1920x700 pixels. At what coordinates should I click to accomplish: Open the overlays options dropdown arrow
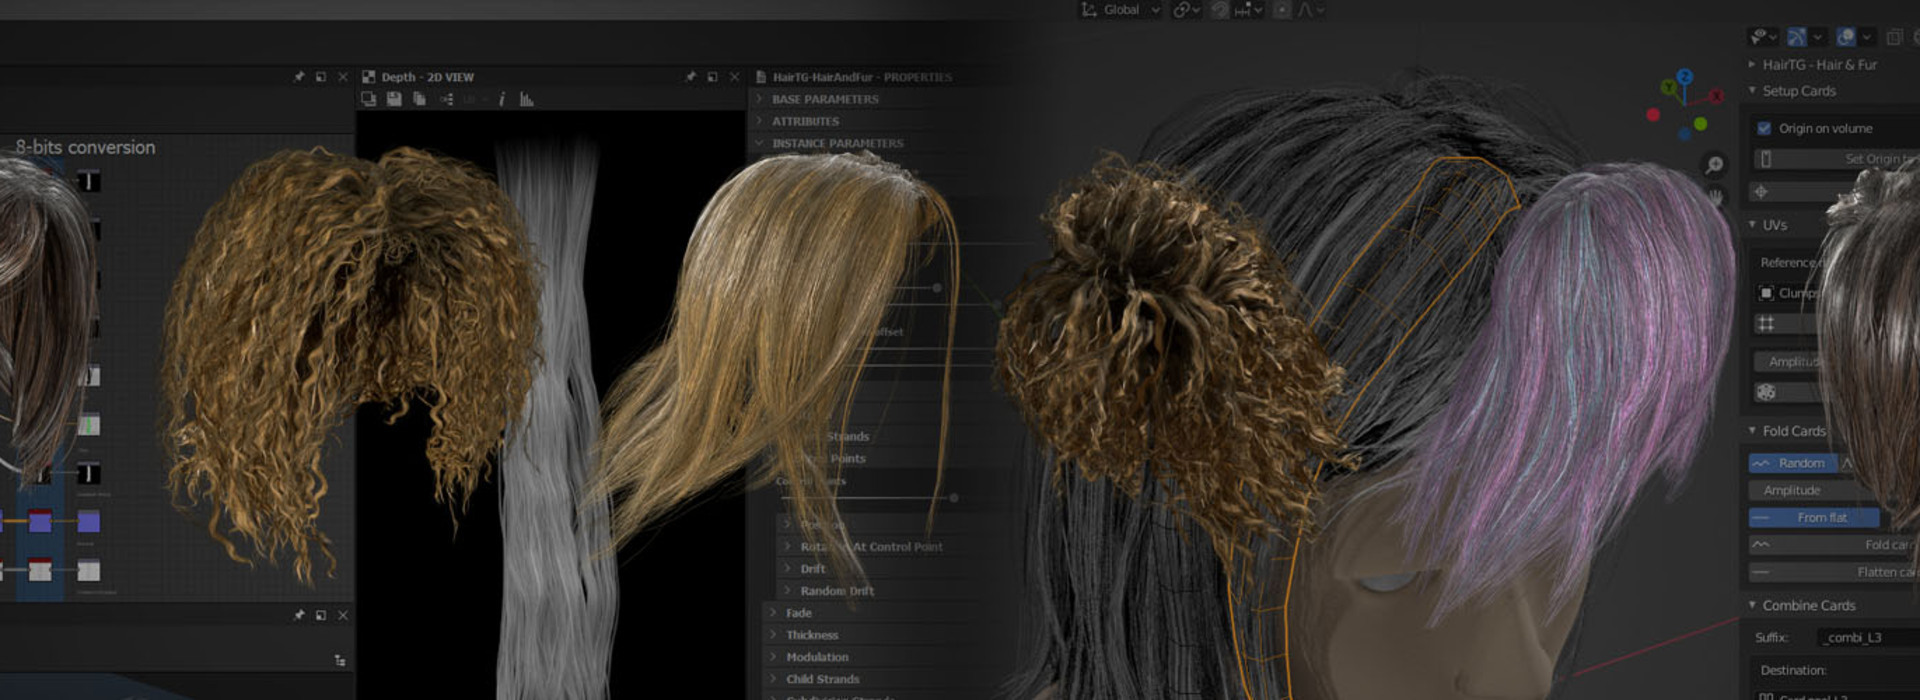(x=1866, y=37)
